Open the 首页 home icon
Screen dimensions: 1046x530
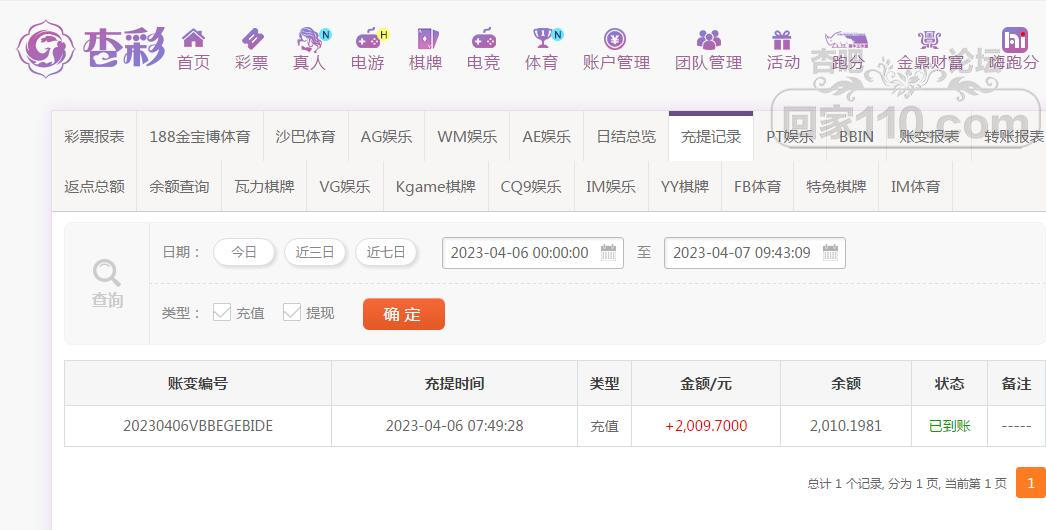193,38
